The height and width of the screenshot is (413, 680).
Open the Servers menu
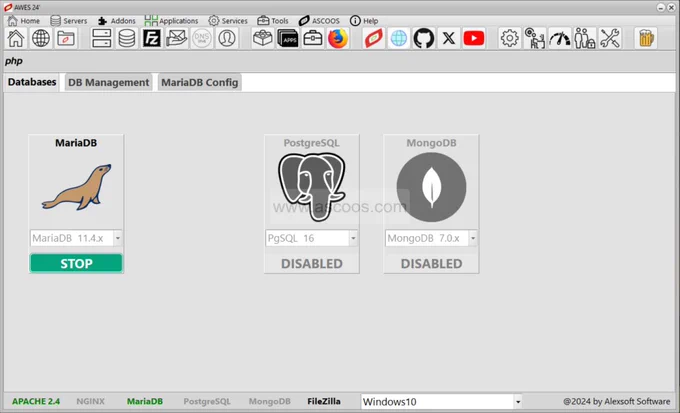[x=69, y=20]
